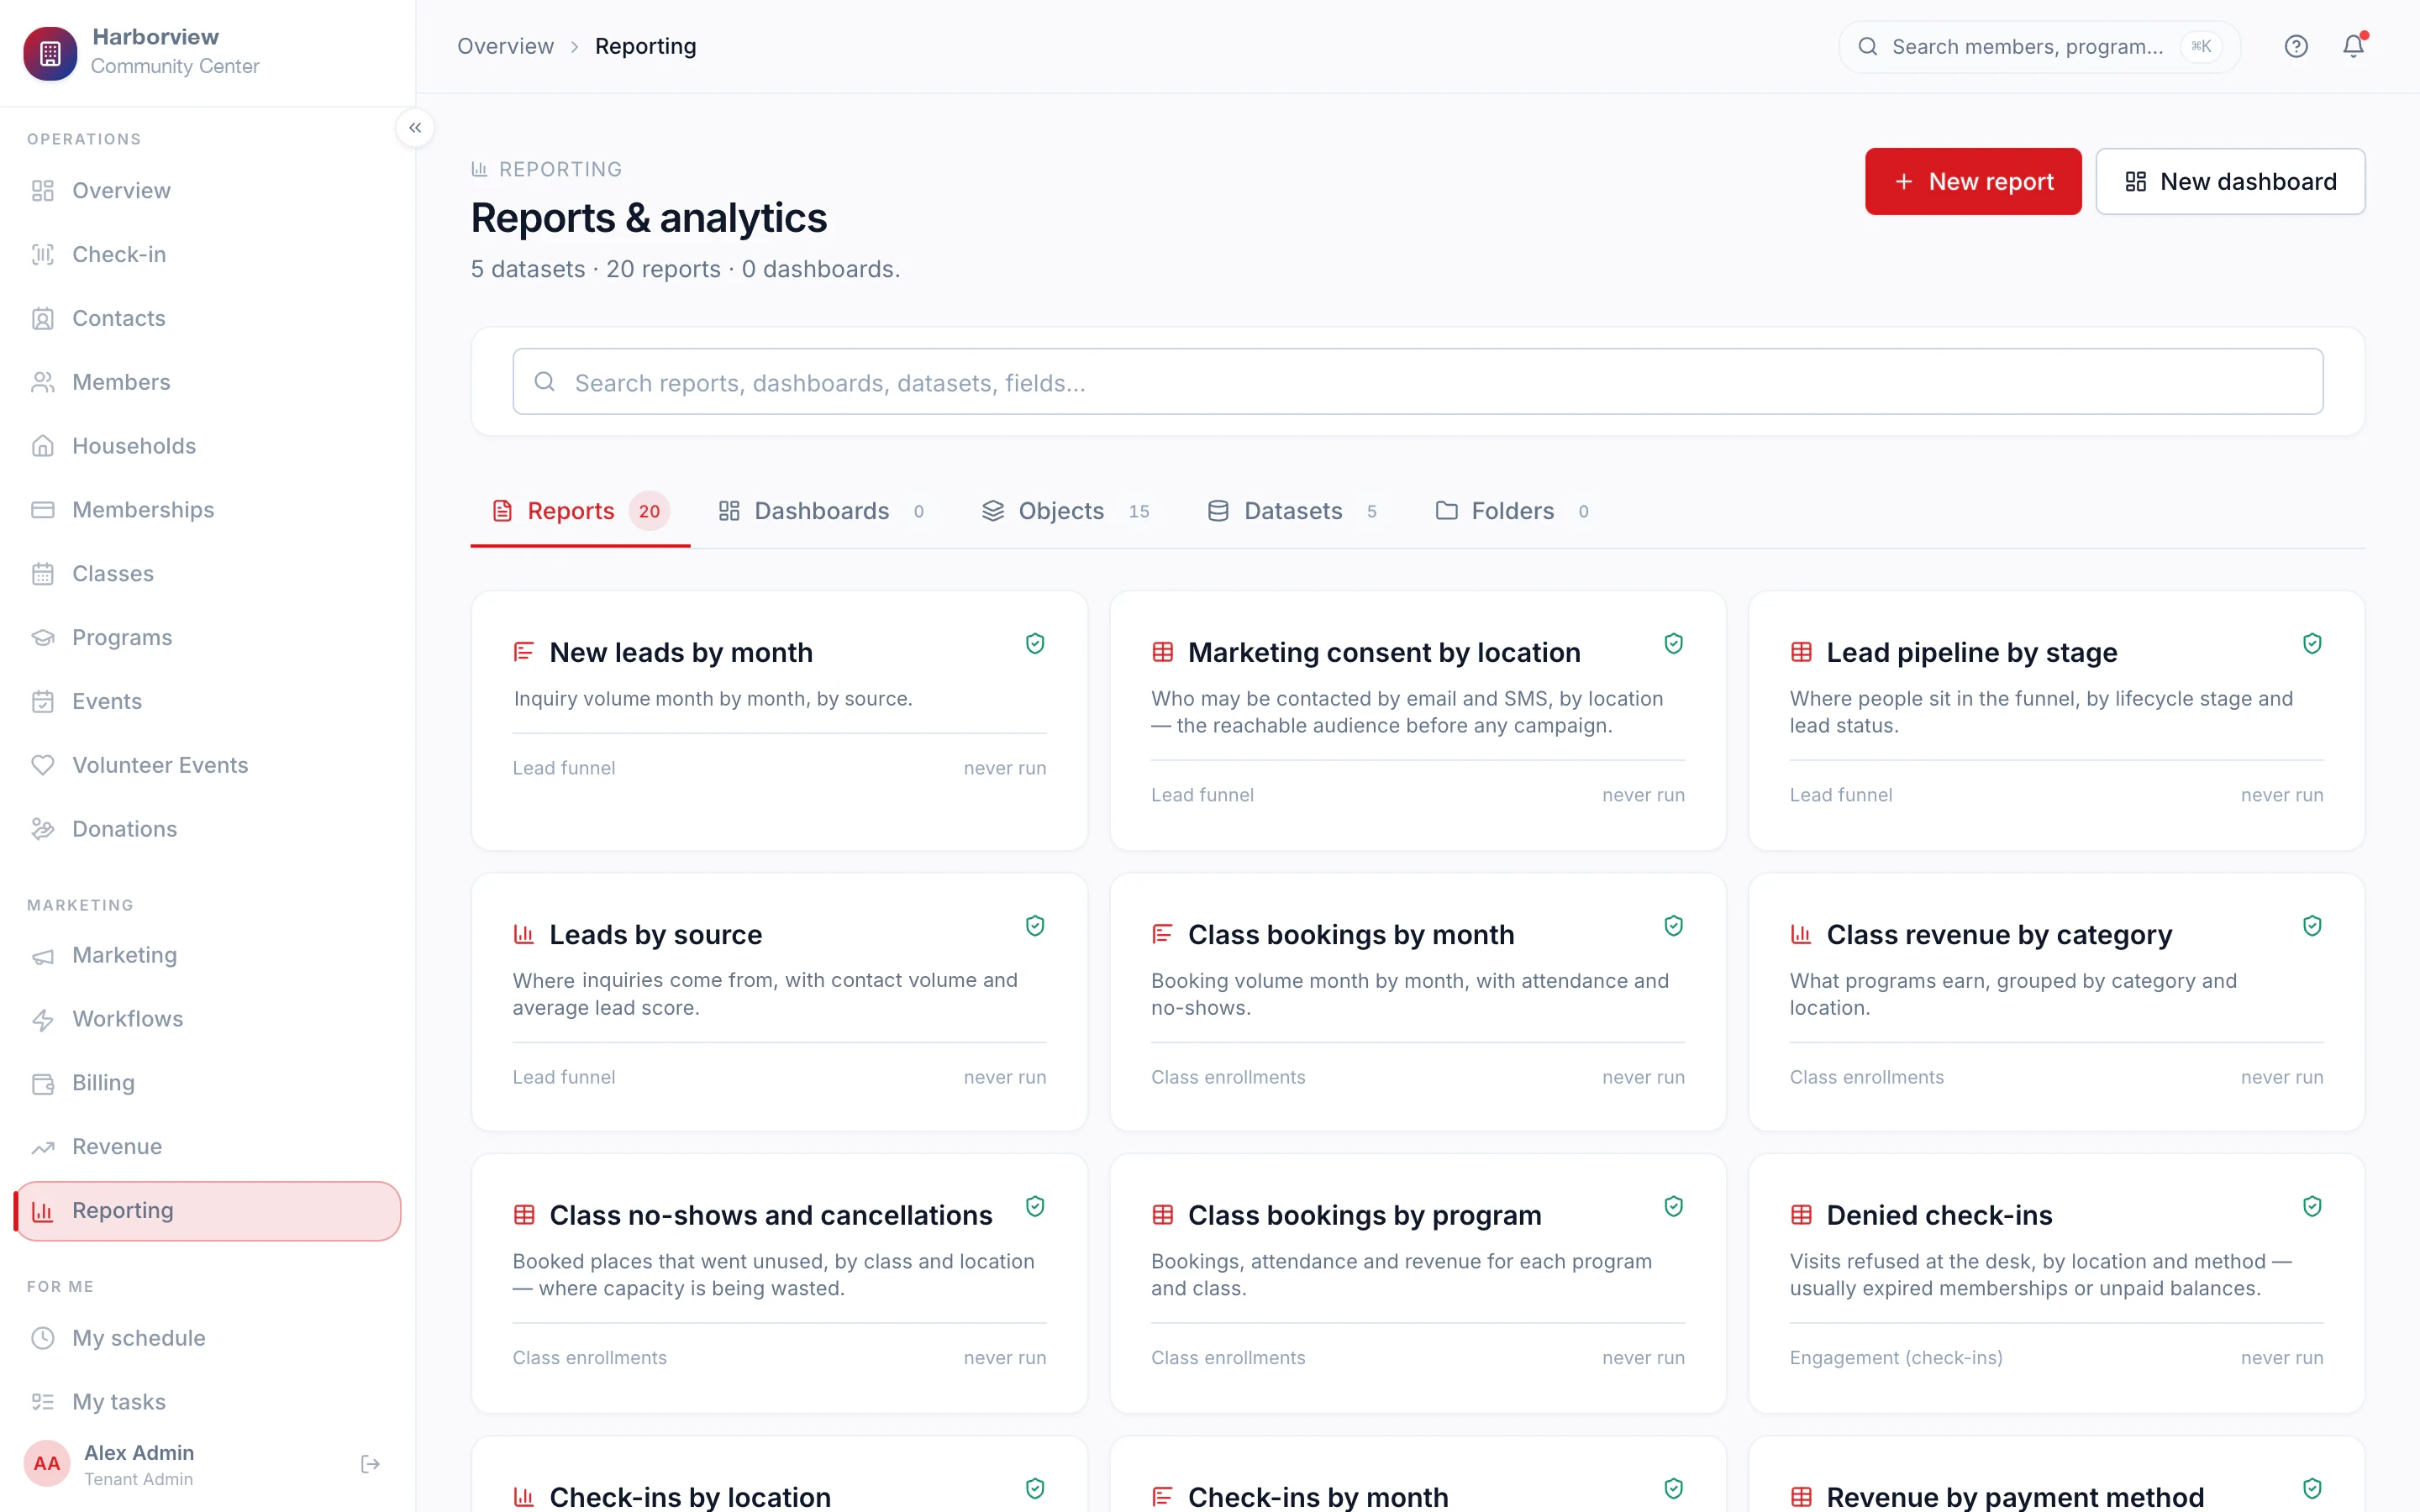This screenshot has height=1512, width=2420.
Task: Focus the top search members, programs field
Action: (2040, 46)
